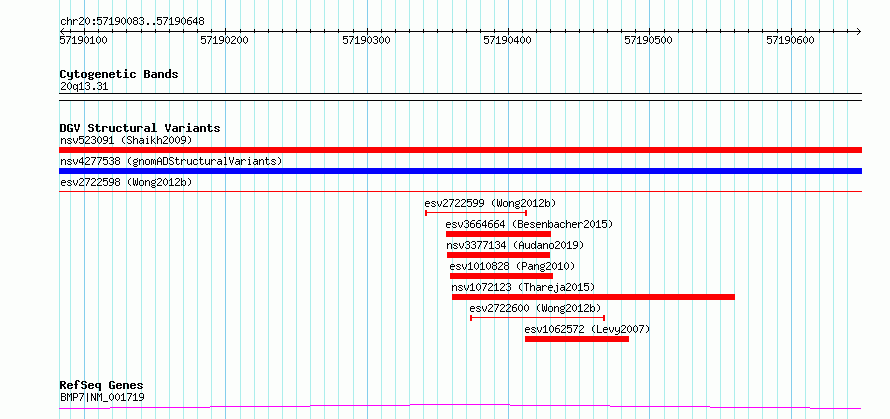Click the 57190600 ruler position label
This screenshot has width=890, height=419.
(x=790, y=40)
